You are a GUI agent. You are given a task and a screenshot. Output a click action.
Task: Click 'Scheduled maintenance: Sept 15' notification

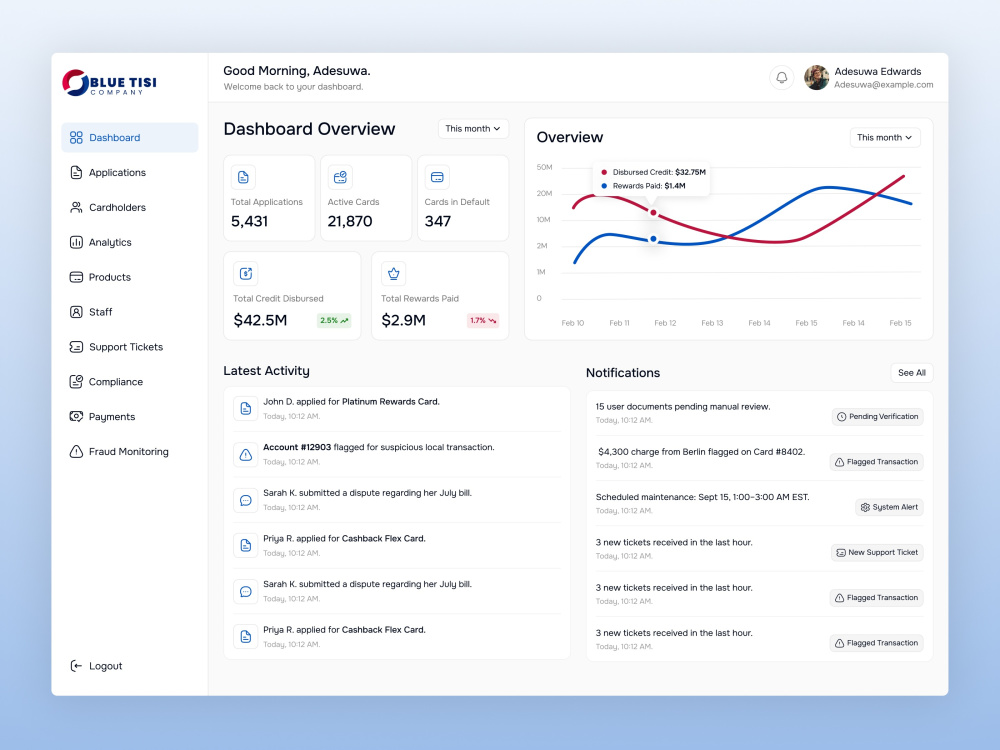point(702,497)
